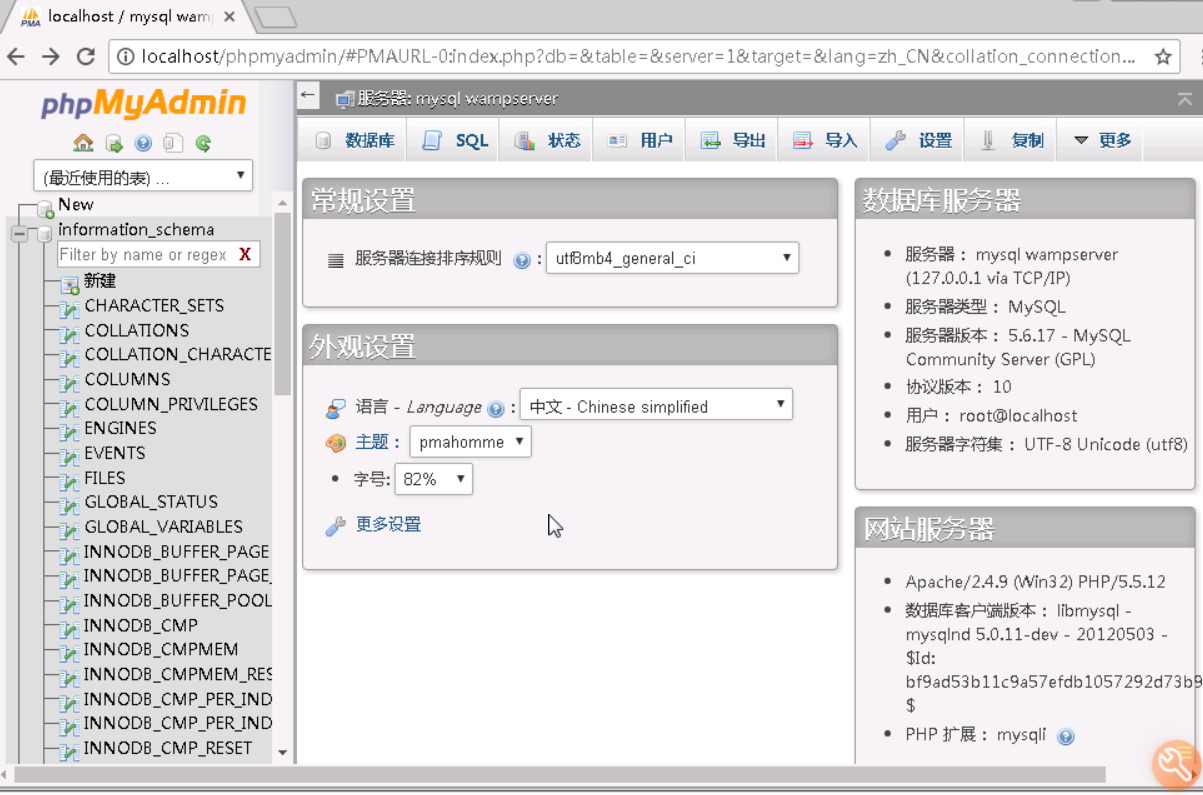
Task: Click the theme palette icon beside 主题
Action: 336,443
